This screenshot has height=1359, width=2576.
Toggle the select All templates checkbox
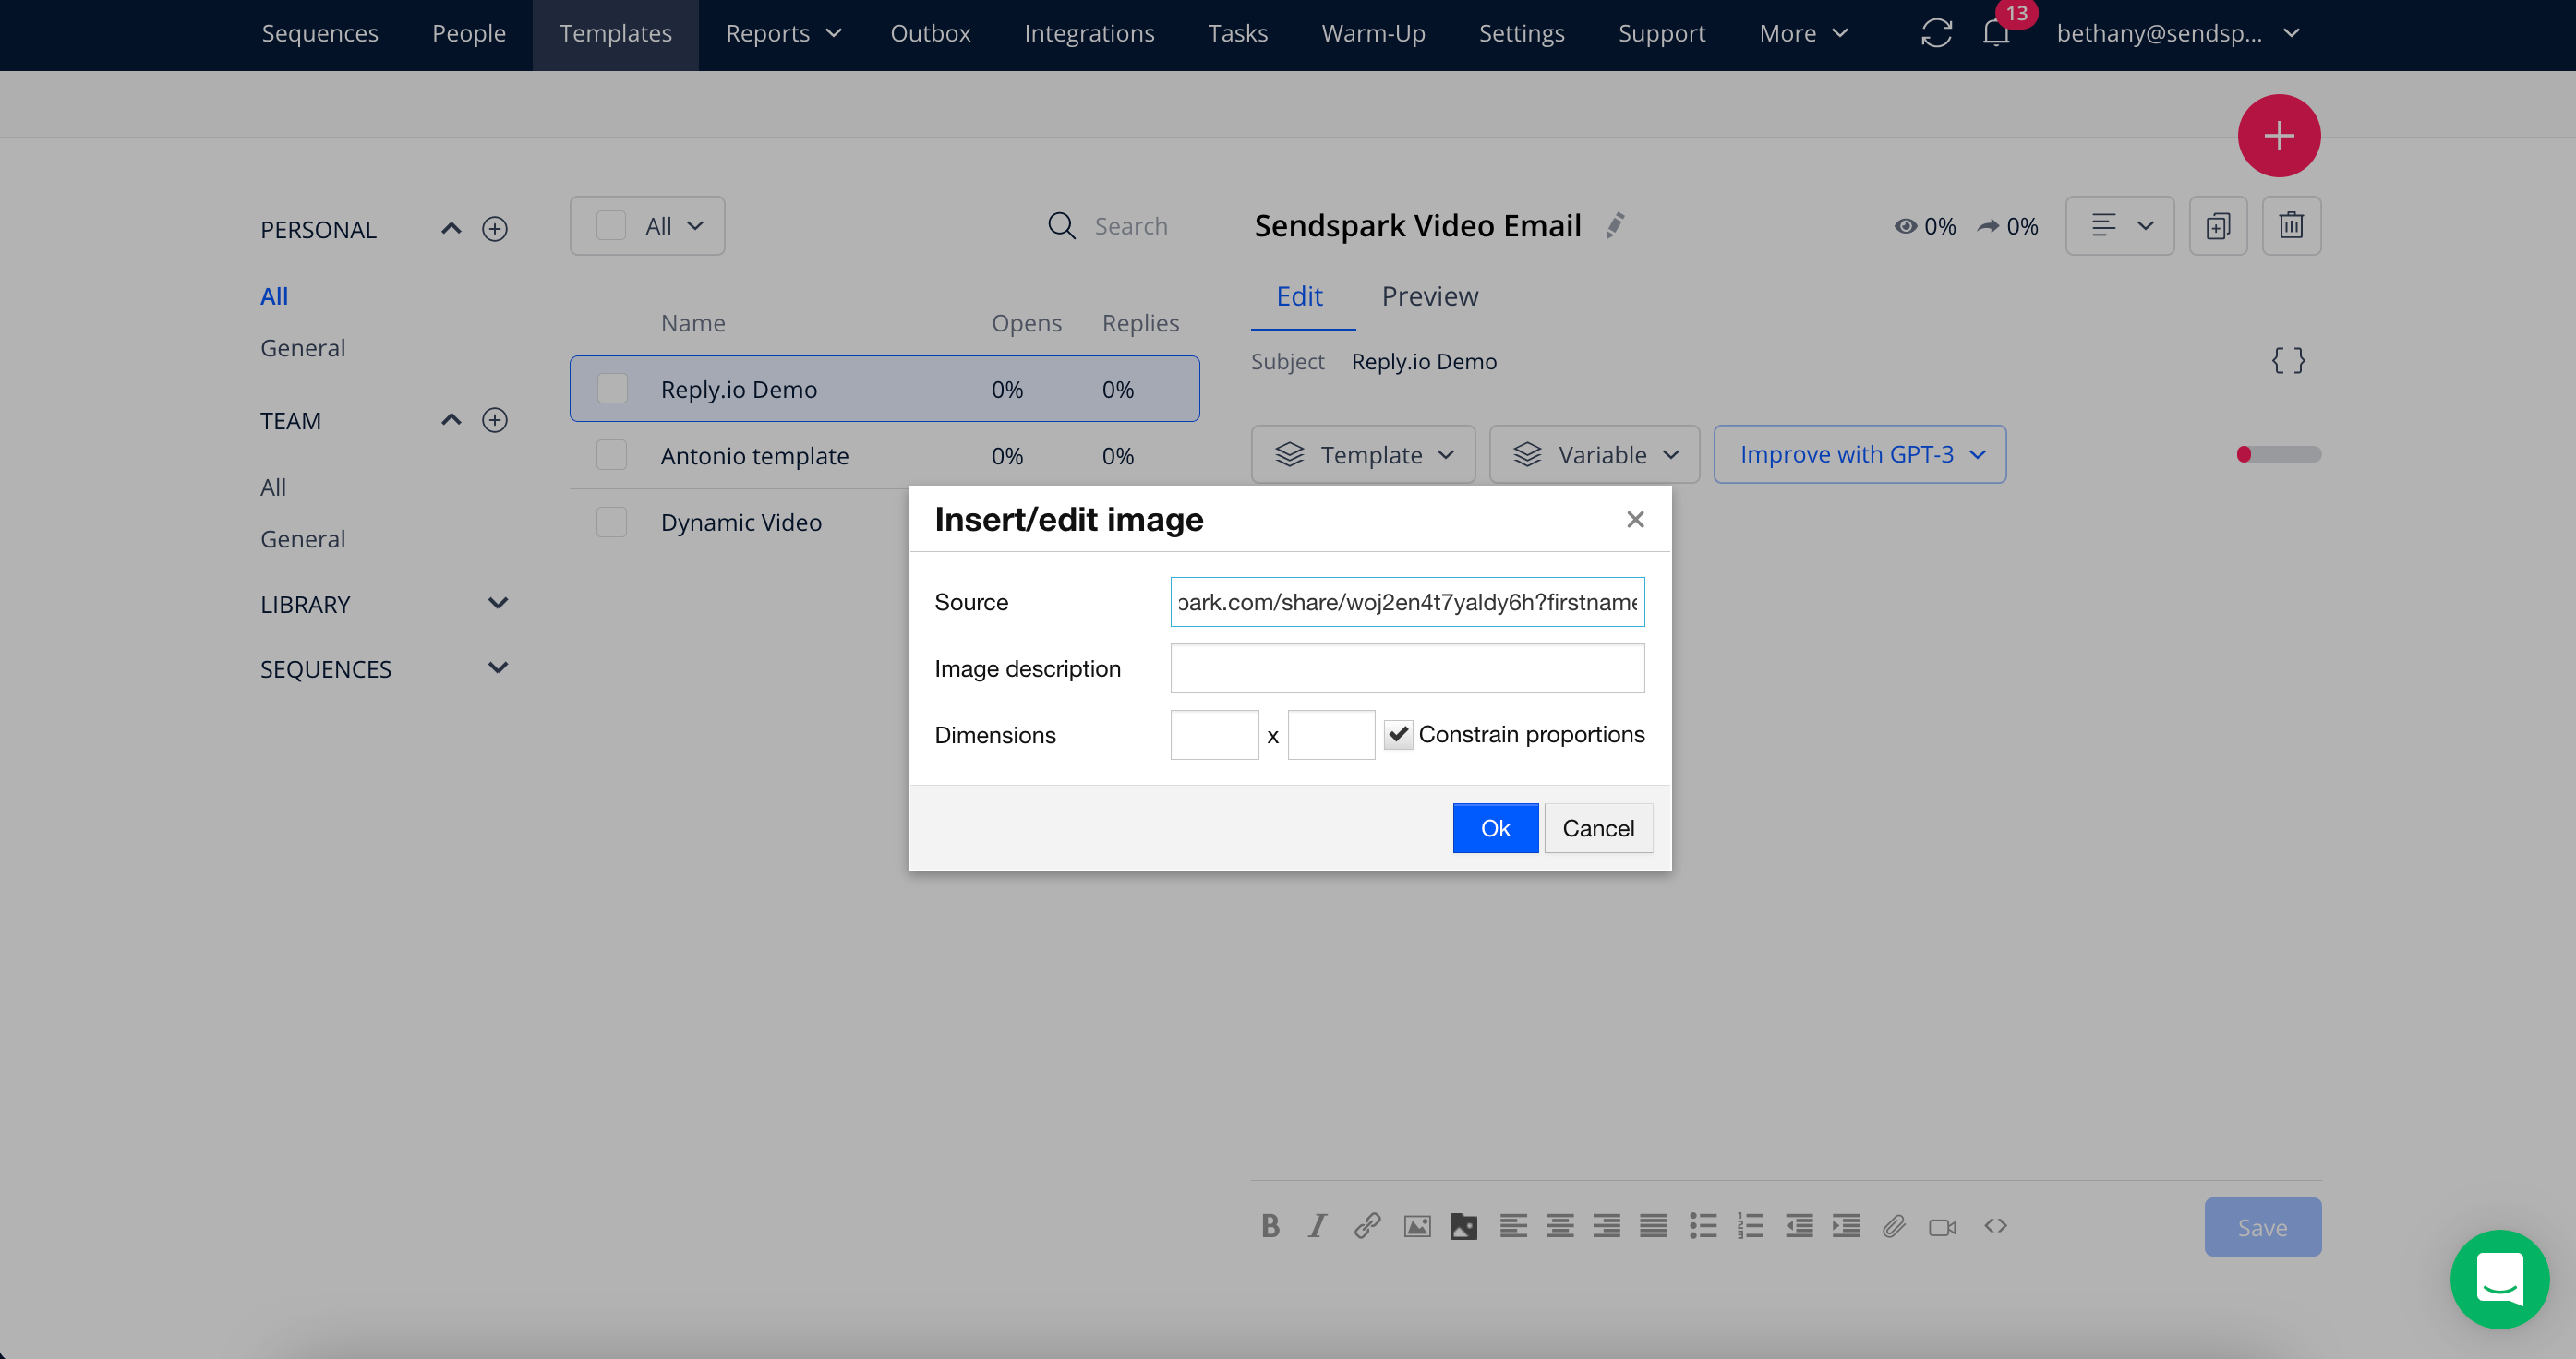(611, 226)
